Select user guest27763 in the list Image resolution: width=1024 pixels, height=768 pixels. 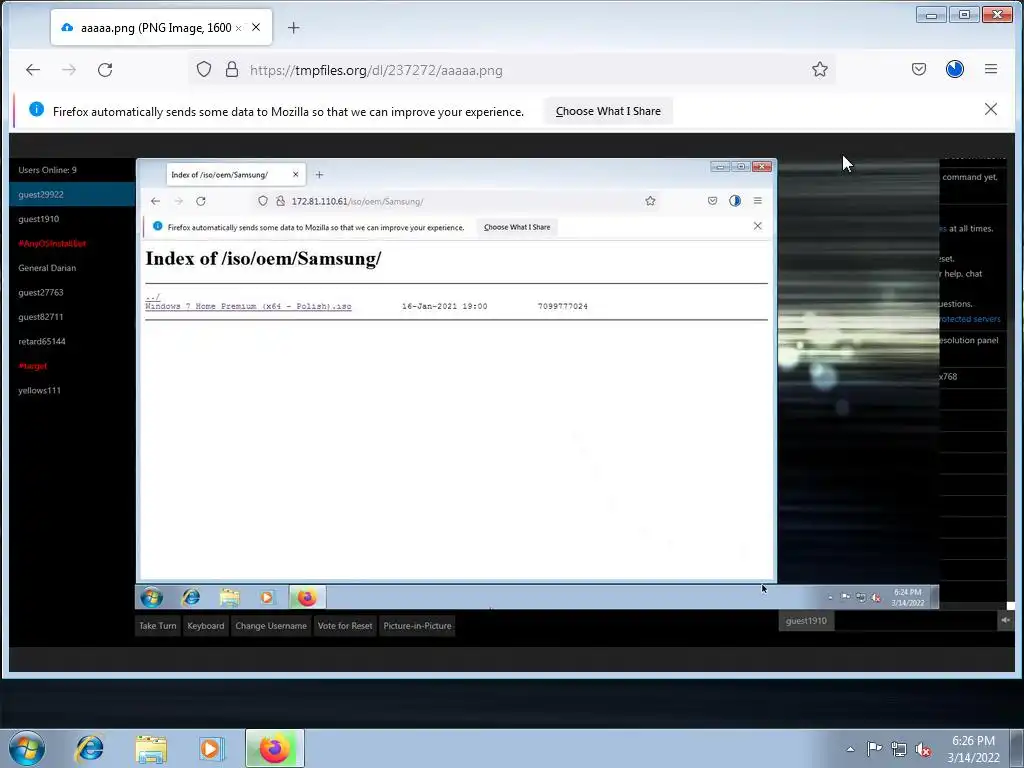(x=72, y=293)
